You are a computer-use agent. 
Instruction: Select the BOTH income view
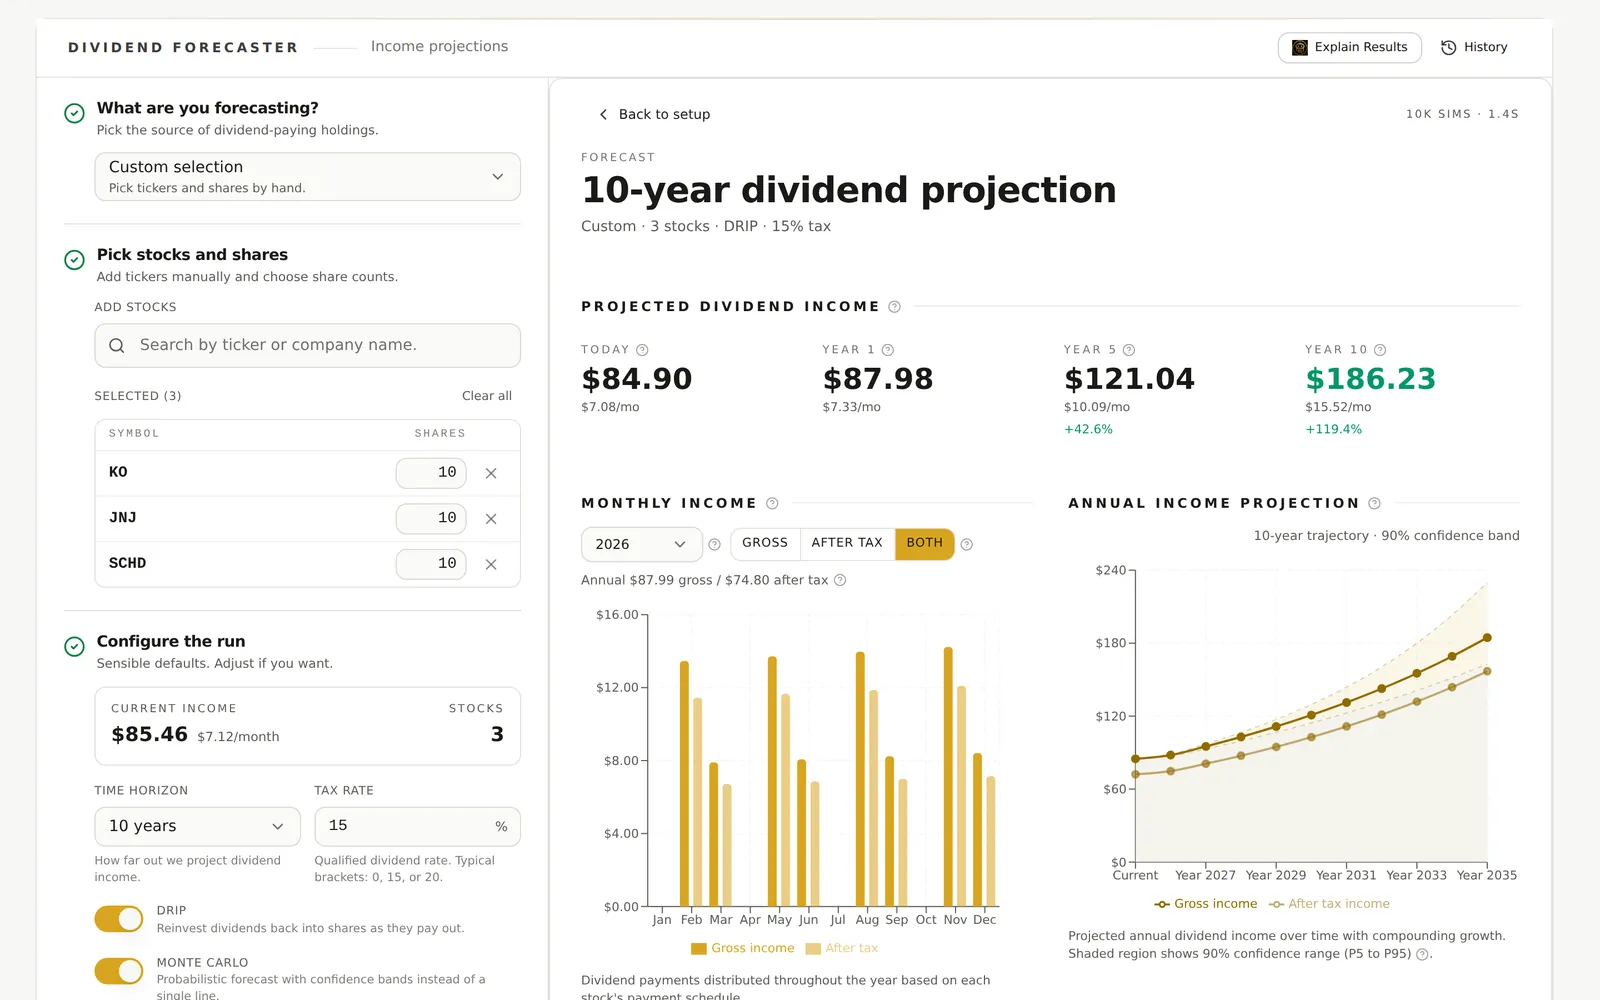925,543
